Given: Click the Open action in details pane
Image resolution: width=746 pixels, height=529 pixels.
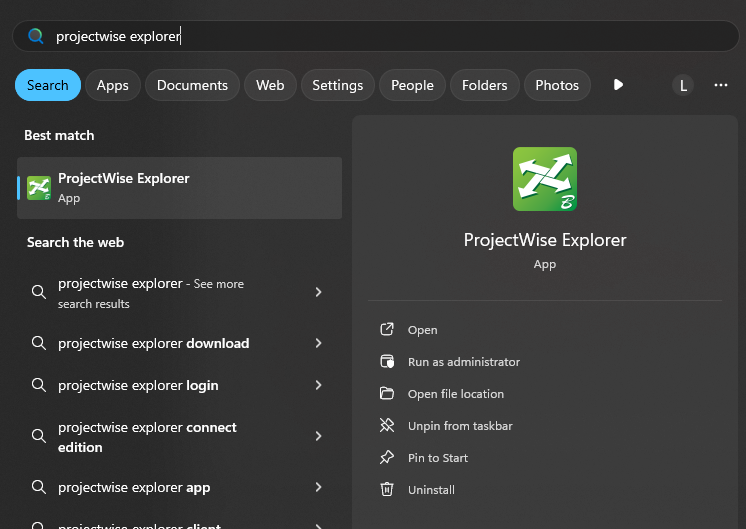Looking at the screenshot, I should coord(422,330).
